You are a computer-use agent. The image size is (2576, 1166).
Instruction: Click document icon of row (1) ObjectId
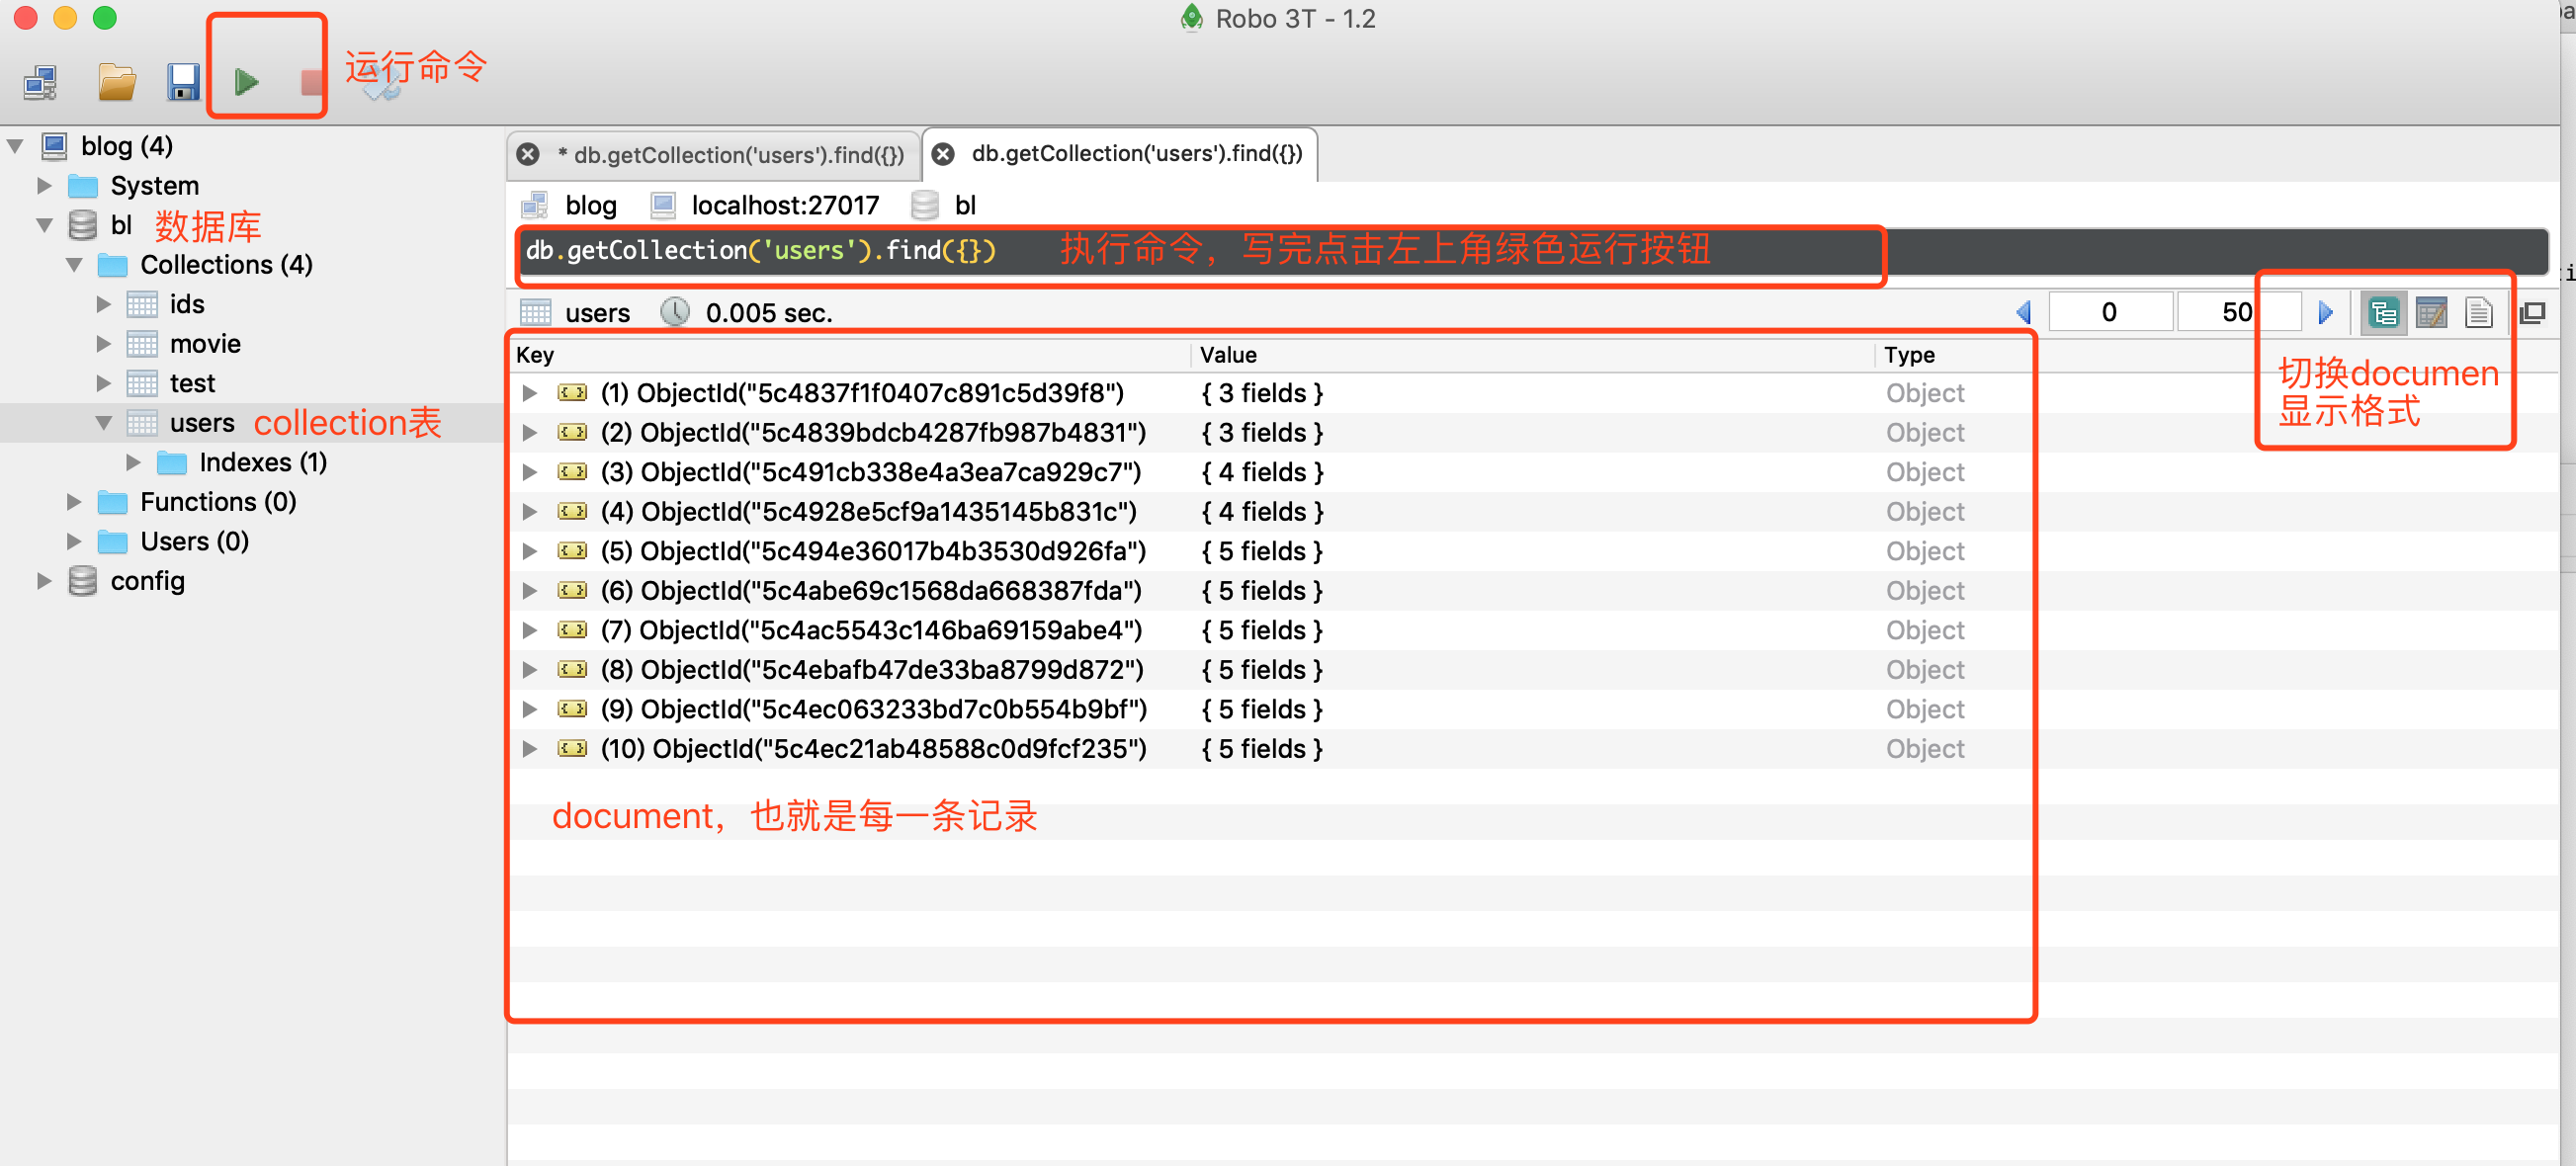(572, 393)
